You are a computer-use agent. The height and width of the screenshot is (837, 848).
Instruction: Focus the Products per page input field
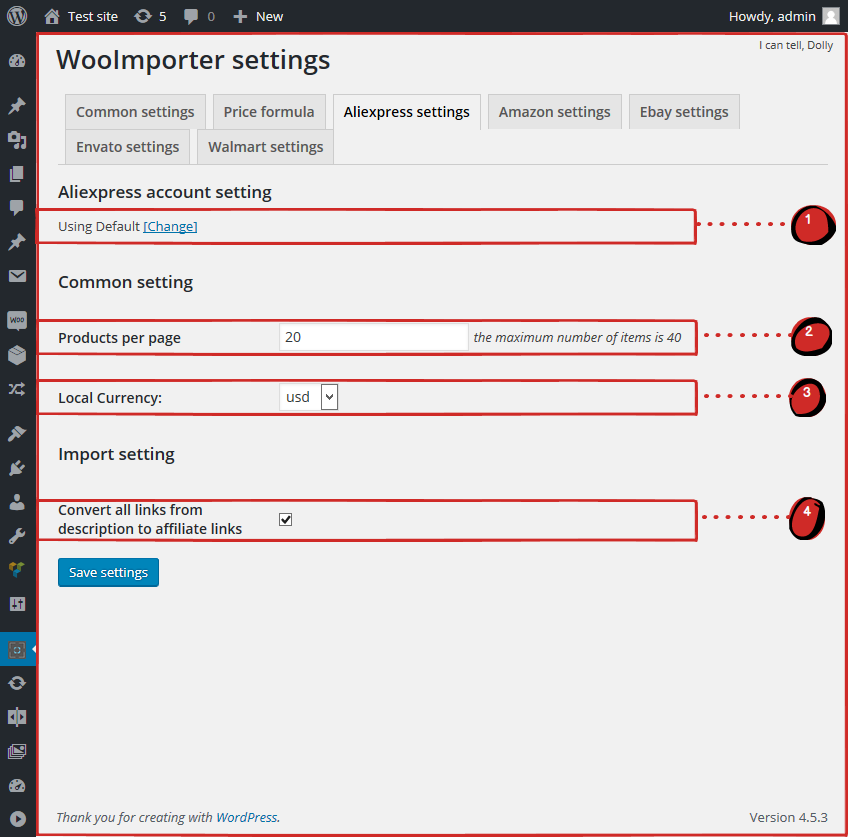pos(374,337)
